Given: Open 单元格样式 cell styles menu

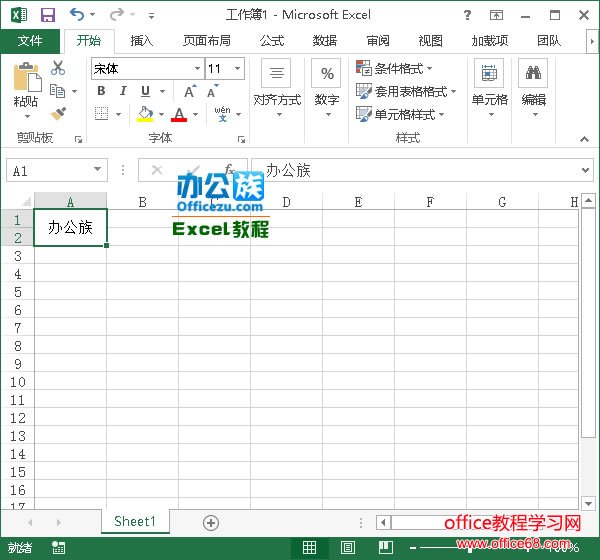Looking at the screenshot, I should 400,114.
